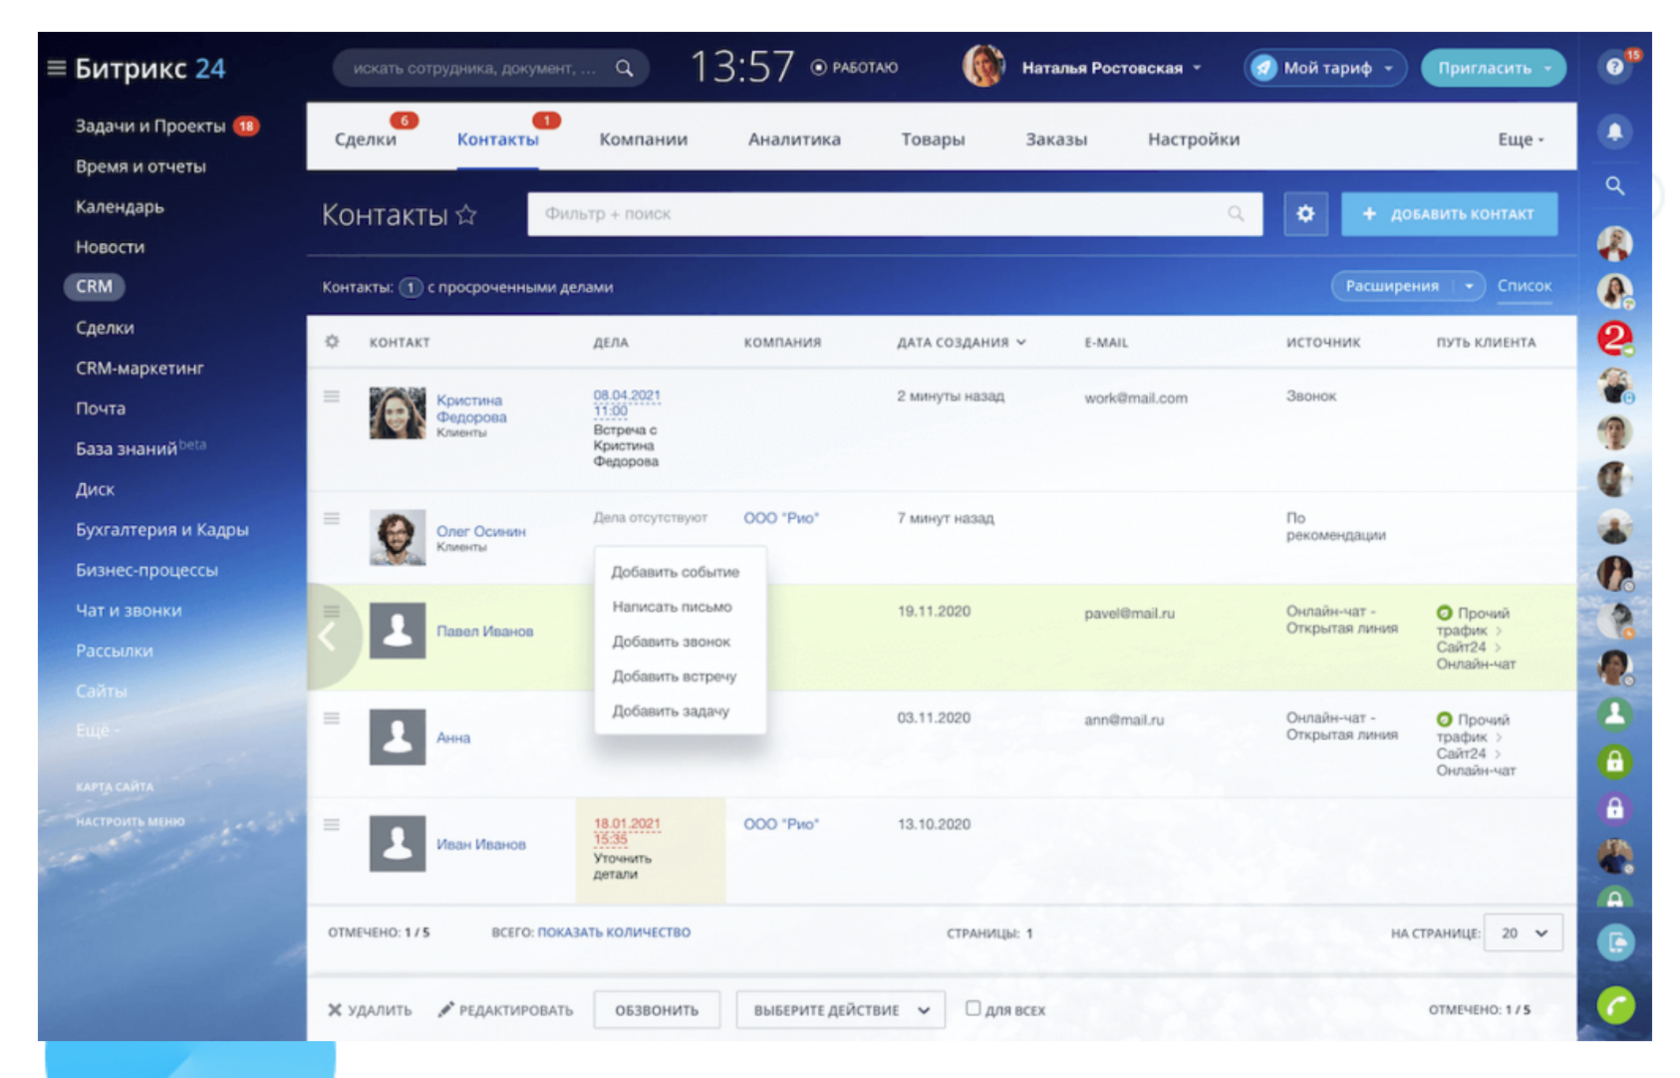Expand the Еще menu in CRM tabs
The image size is (1680, 1078).
1521,139
